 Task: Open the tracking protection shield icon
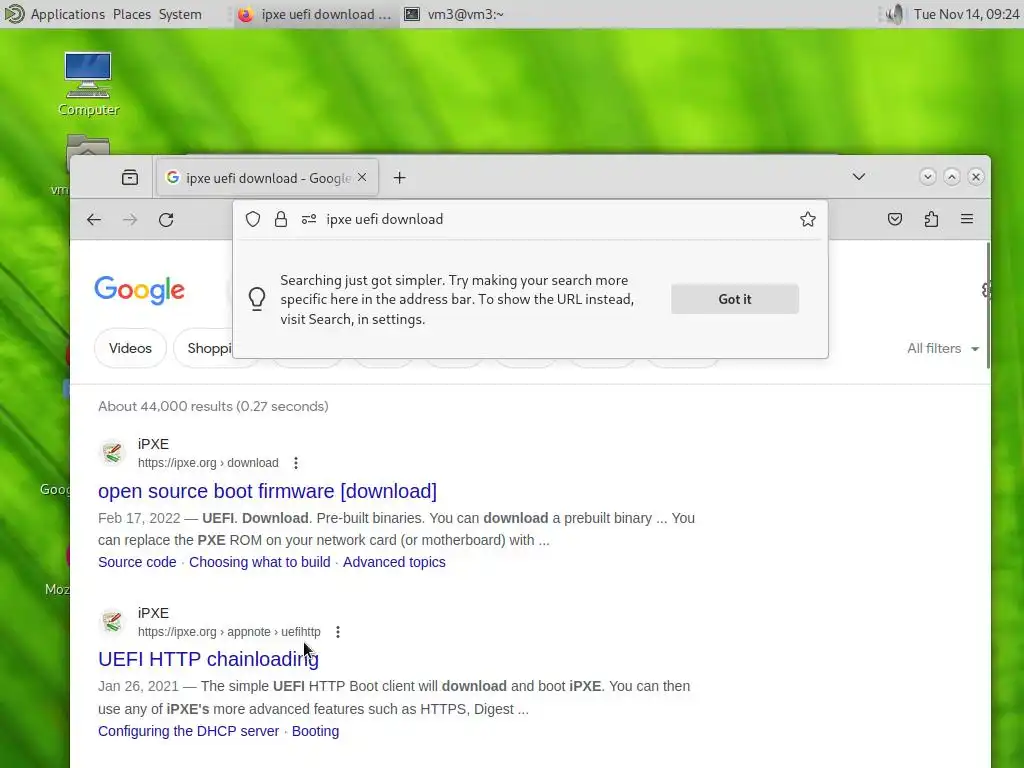(x=253, y=219)
